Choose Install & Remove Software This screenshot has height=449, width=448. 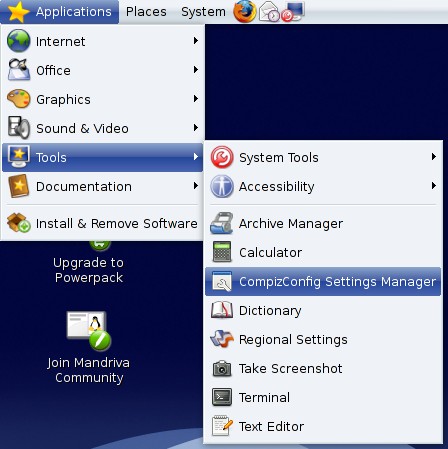pyautogui.click(x=102, y=223)
